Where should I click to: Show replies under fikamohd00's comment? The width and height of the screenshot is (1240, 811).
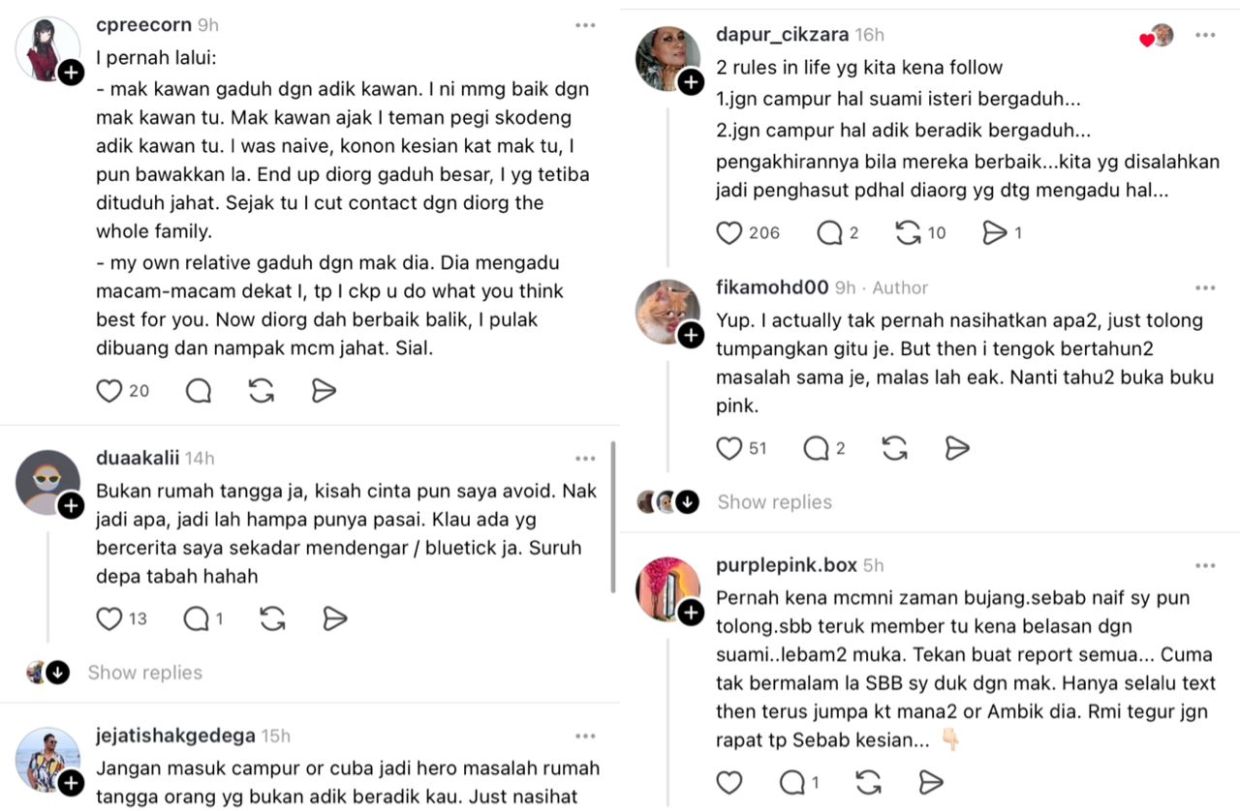point(774,502)
